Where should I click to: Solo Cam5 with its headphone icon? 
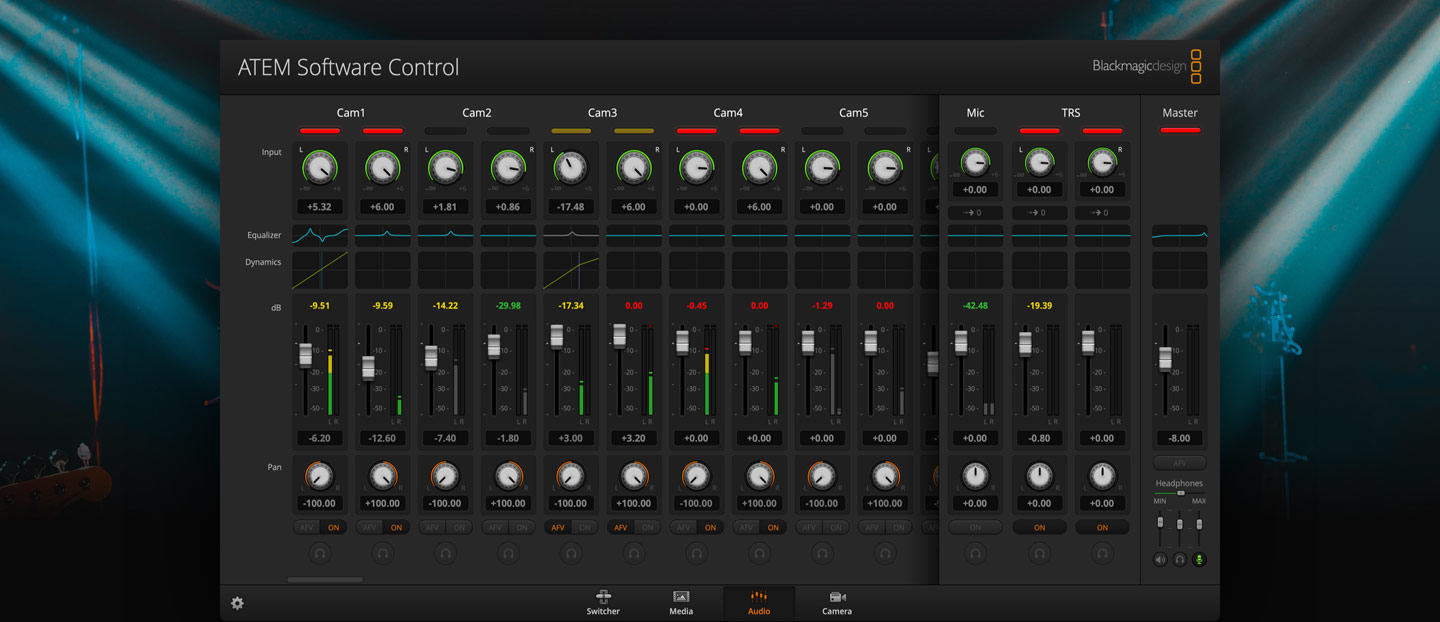point(822,553)
